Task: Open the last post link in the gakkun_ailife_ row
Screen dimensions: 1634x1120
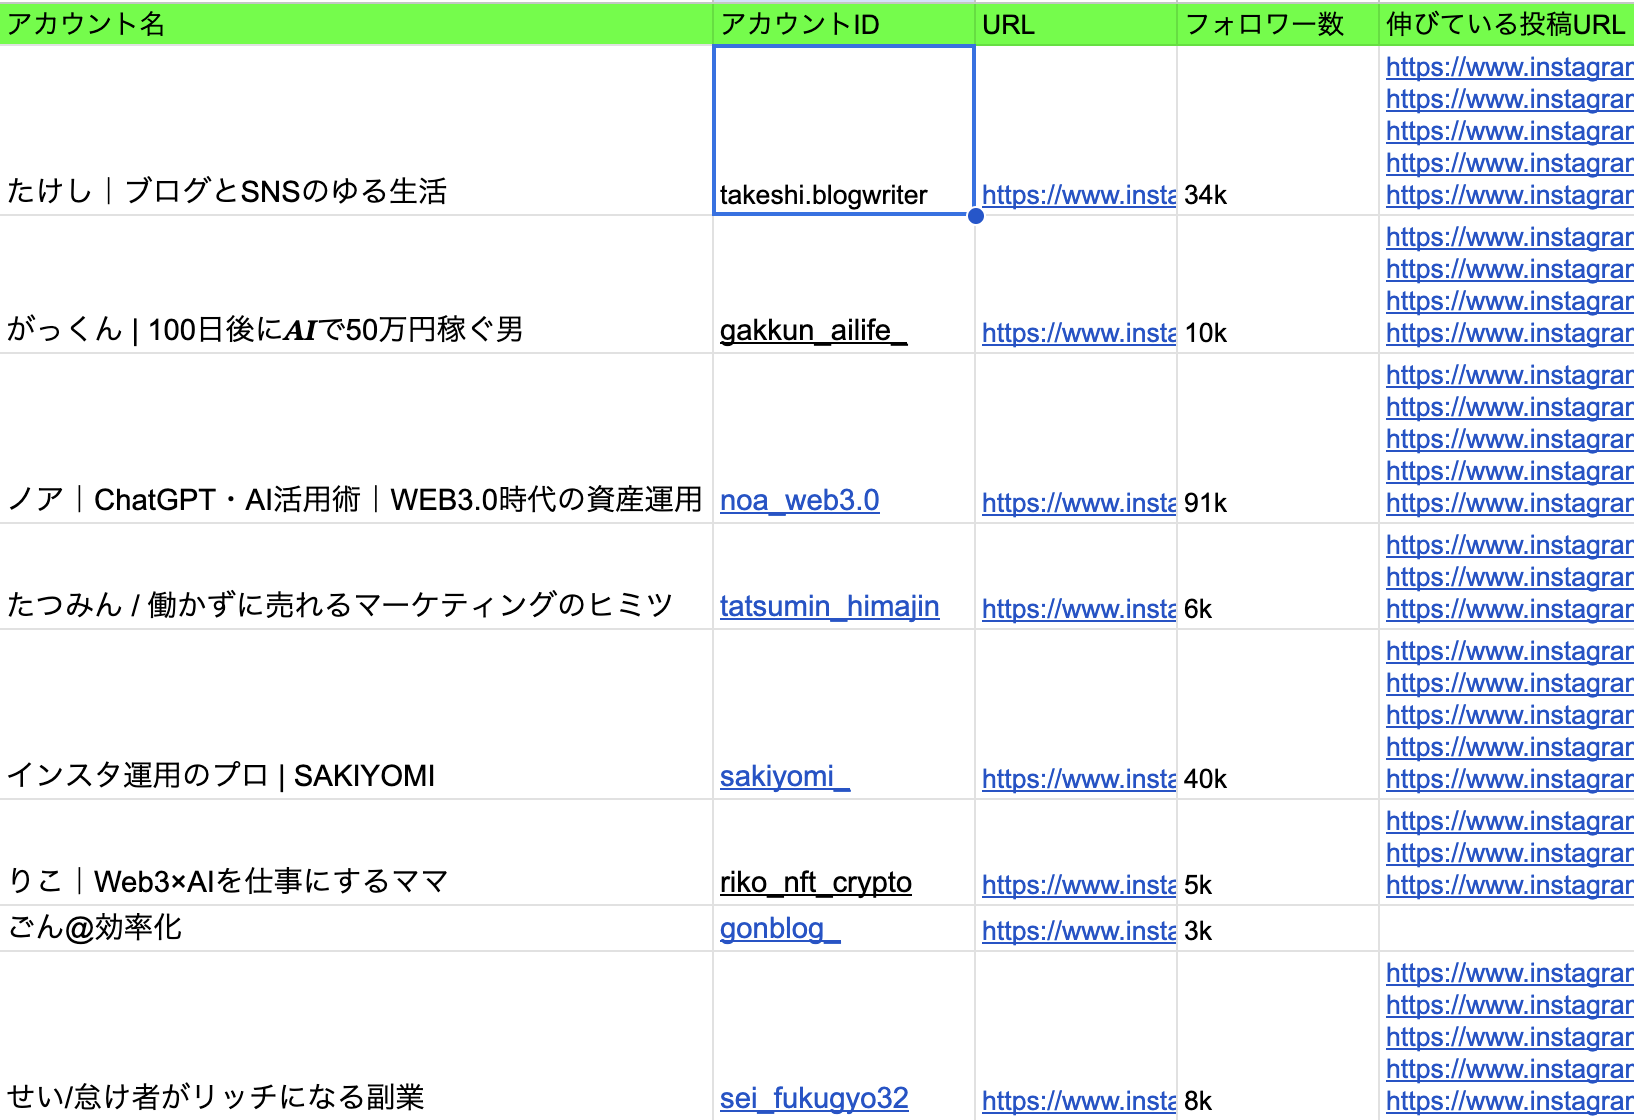Action: (x=1509, y=333)
